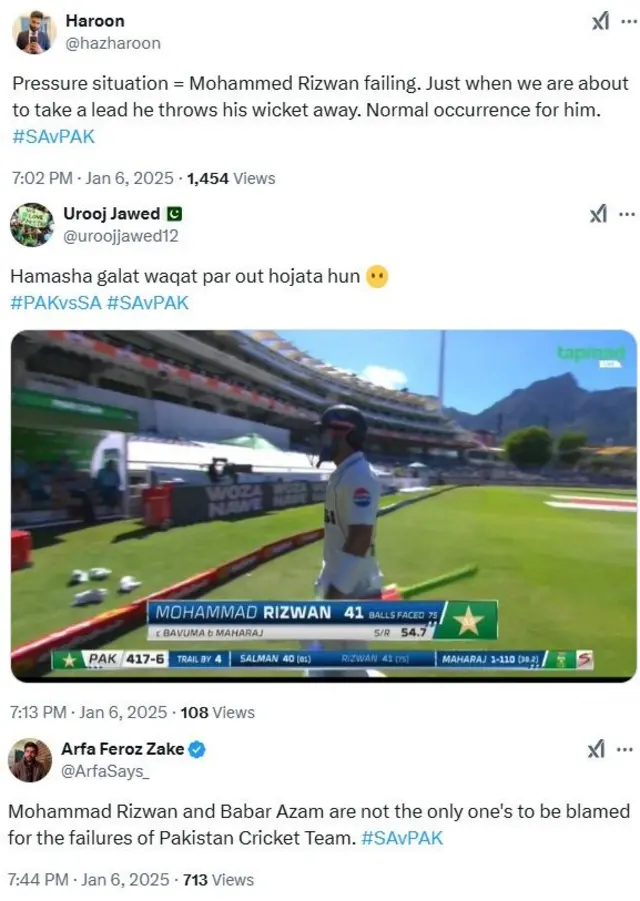Open Urooj Jawed's profile avatar
640x901 pixels.
click(x=32, y=224)
